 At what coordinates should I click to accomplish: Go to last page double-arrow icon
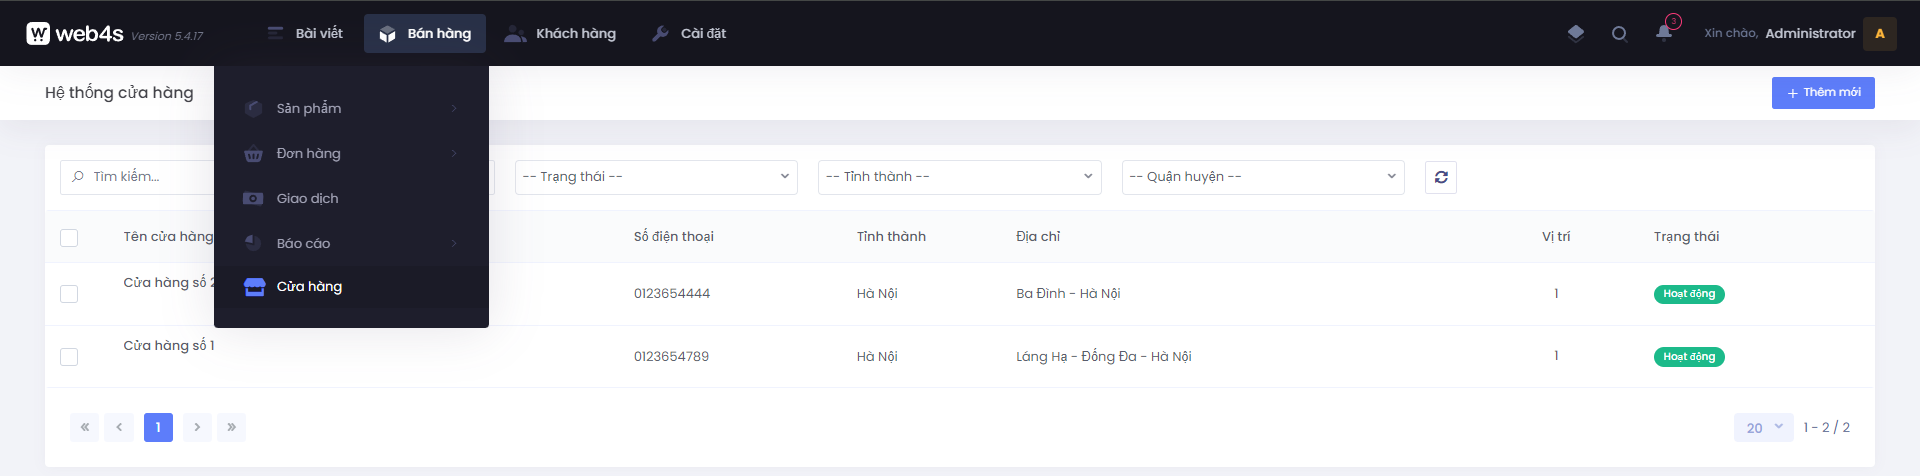point(231,427)
